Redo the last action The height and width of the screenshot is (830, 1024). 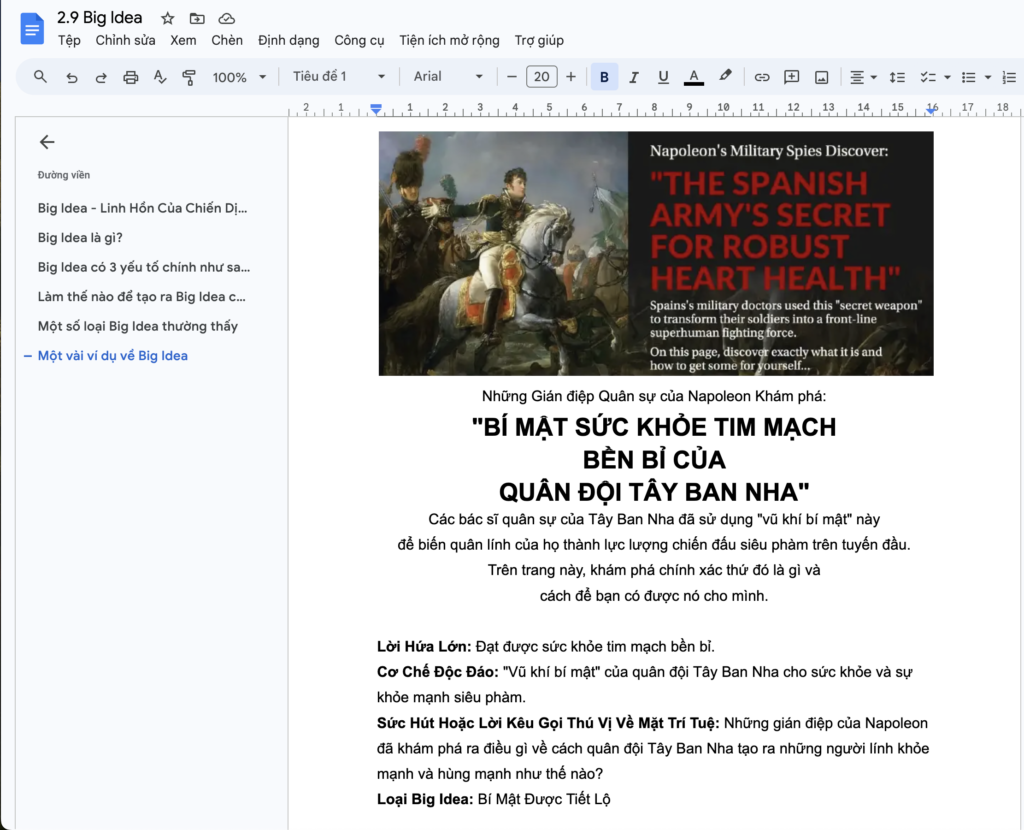point(101,77)
